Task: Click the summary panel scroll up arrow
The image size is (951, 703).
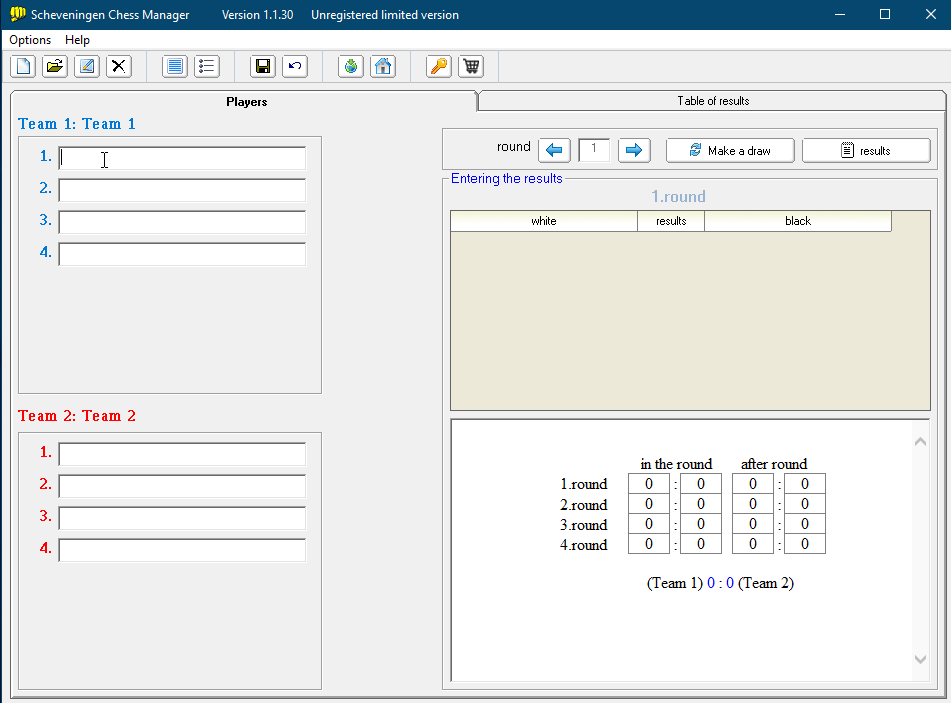Action: click(920, 442)
